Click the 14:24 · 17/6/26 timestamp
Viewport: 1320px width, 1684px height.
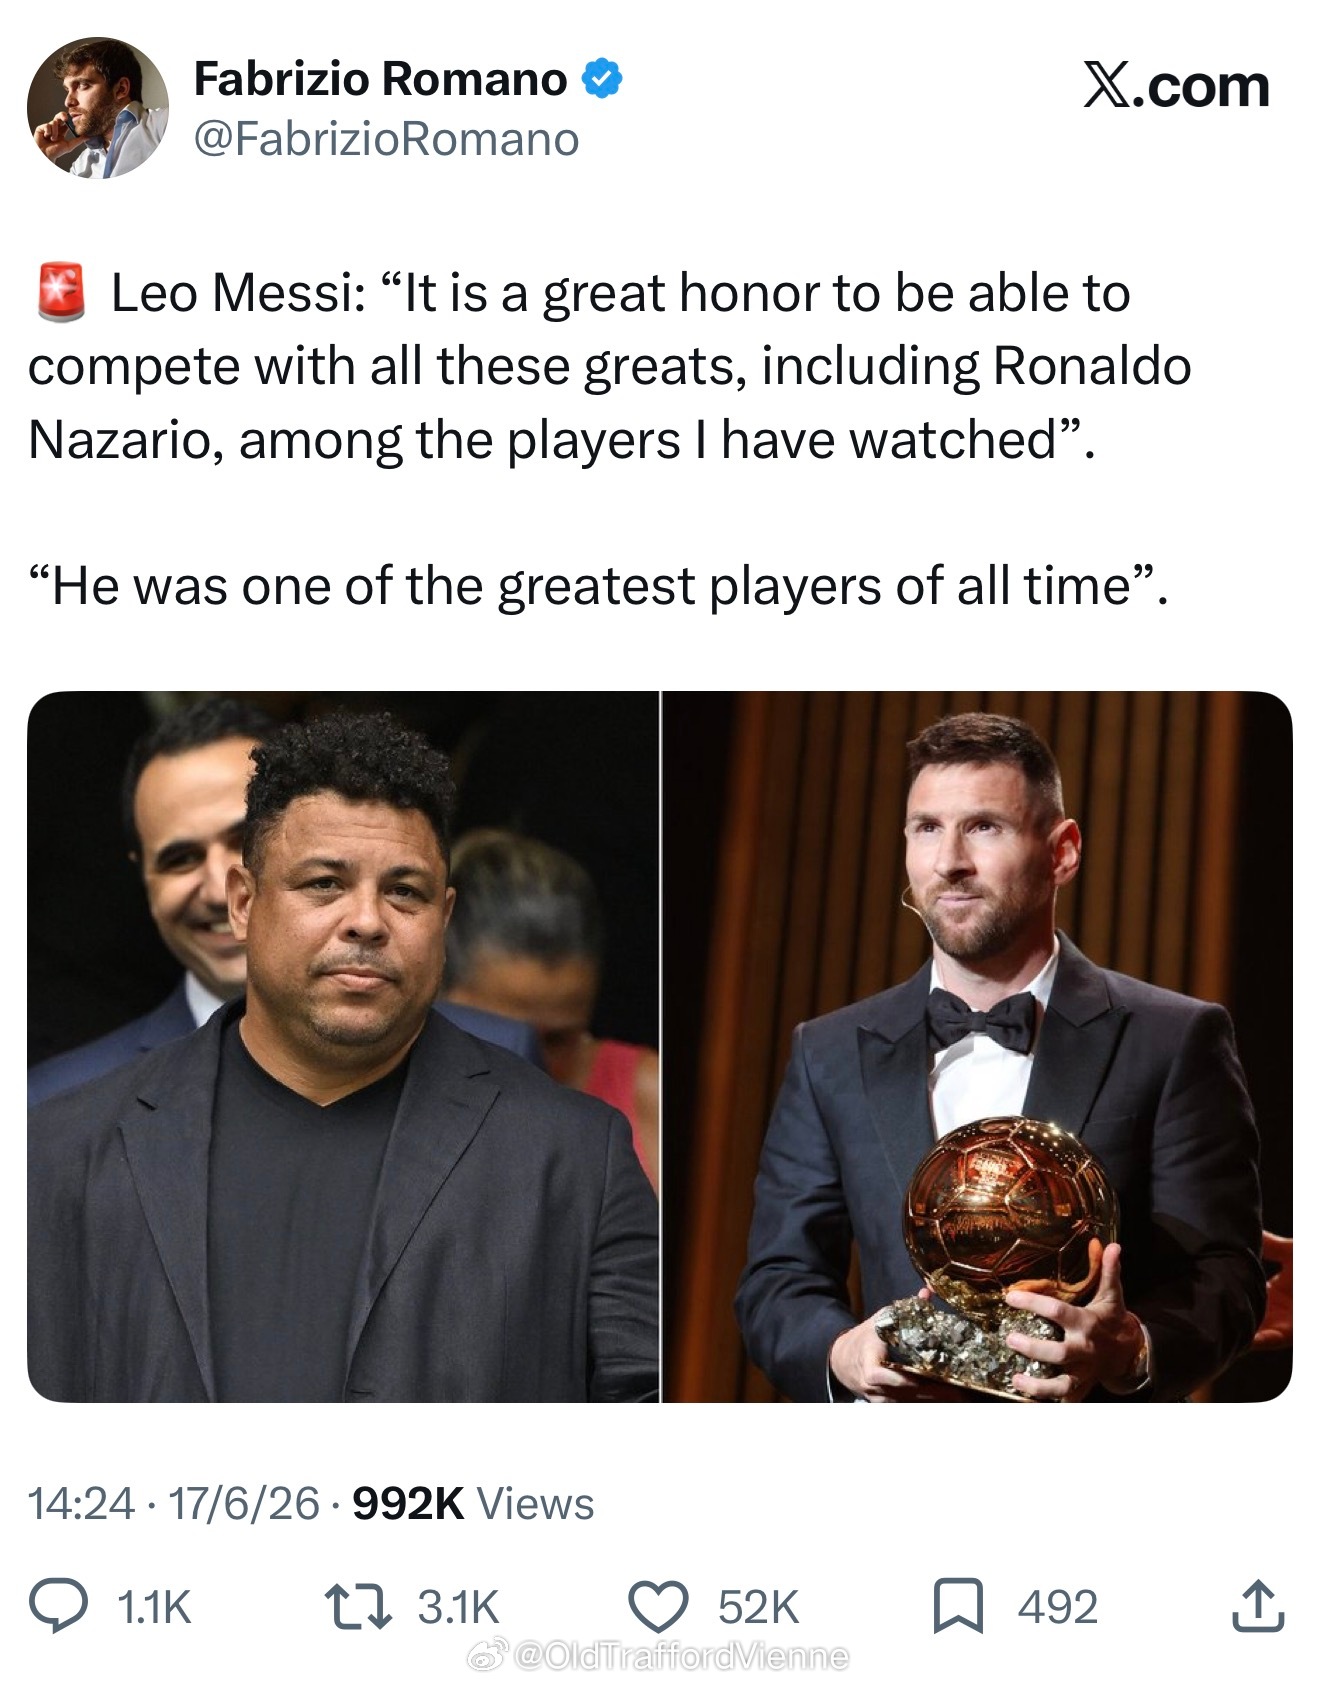coord(174,1503)
